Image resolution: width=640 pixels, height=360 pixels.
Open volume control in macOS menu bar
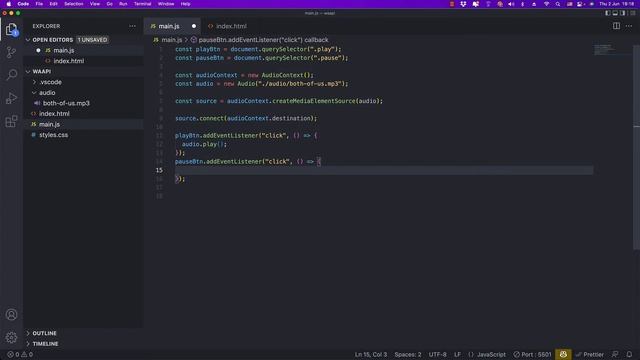511,4
